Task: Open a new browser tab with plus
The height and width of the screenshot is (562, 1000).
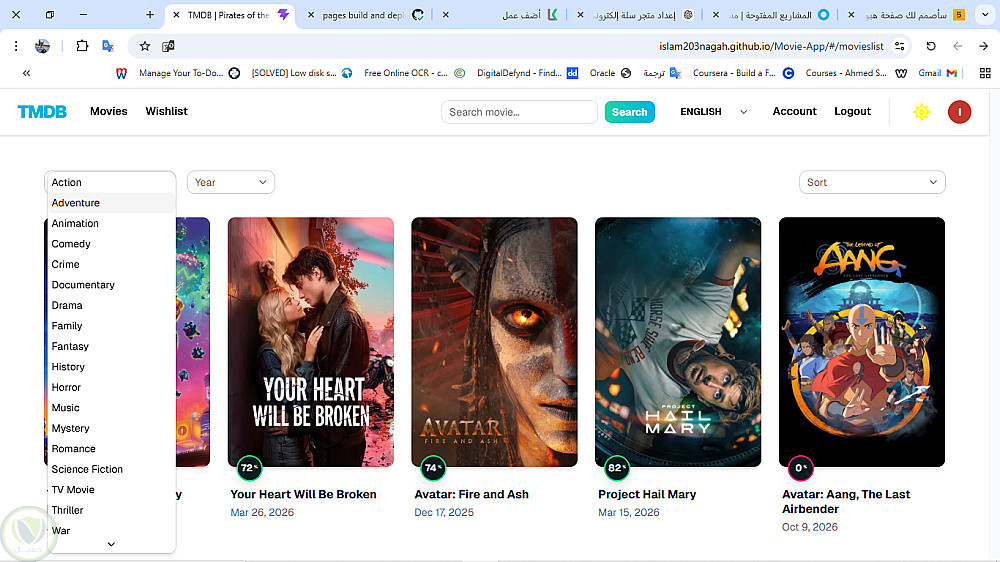Action: click(x=150, y=15)
